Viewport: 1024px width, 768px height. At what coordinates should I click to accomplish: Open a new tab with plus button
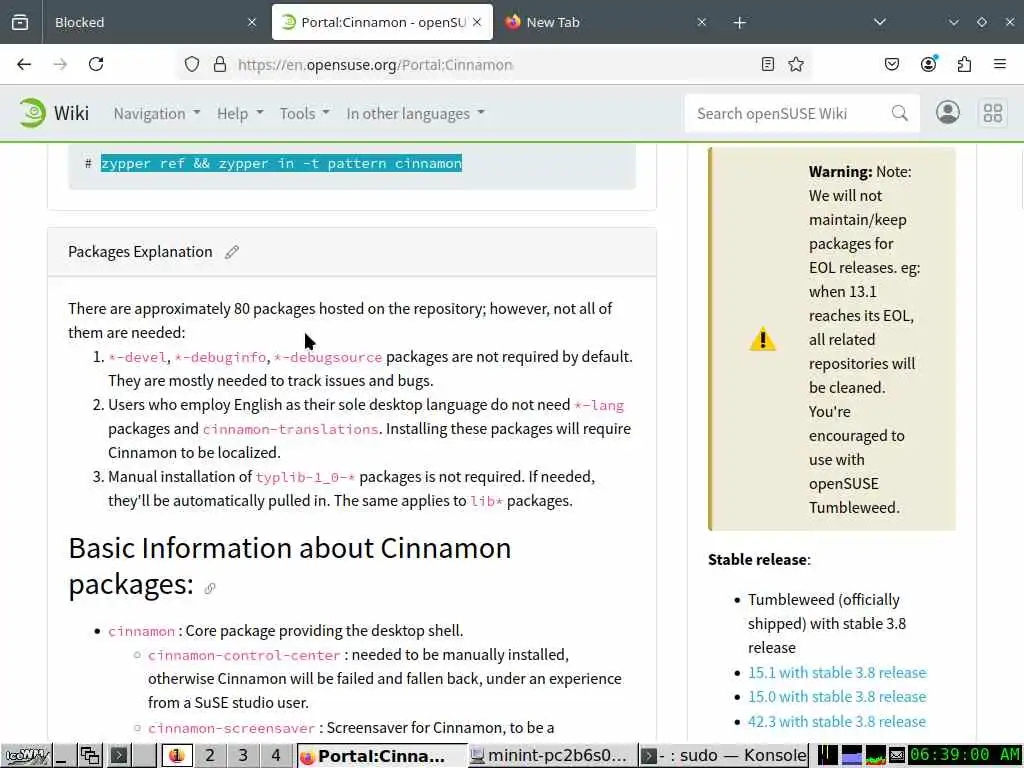[x=739, y=23]
